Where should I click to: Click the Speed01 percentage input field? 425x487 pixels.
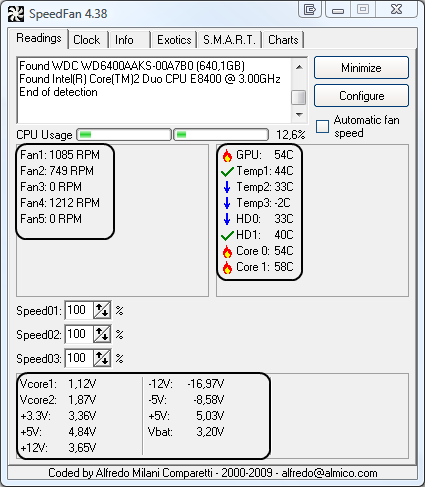79,310
